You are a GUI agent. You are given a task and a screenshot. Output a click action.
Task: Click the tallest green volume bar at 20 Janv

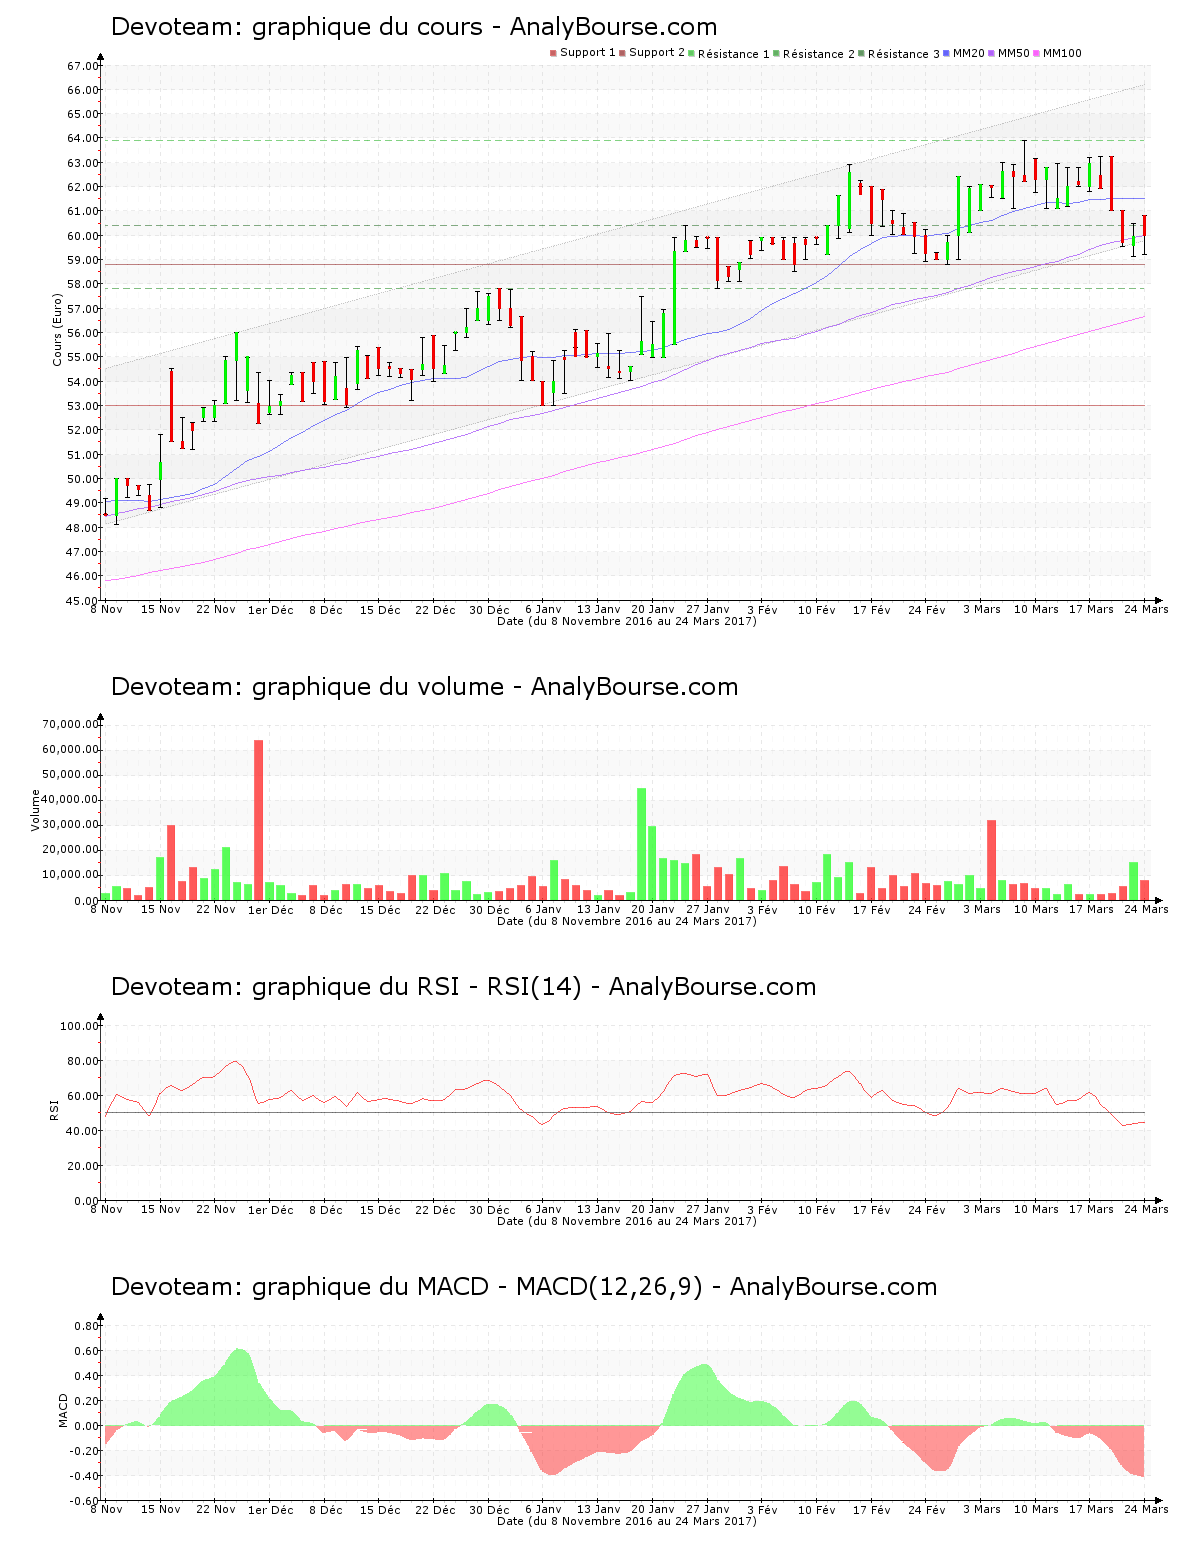coord(642,844)
